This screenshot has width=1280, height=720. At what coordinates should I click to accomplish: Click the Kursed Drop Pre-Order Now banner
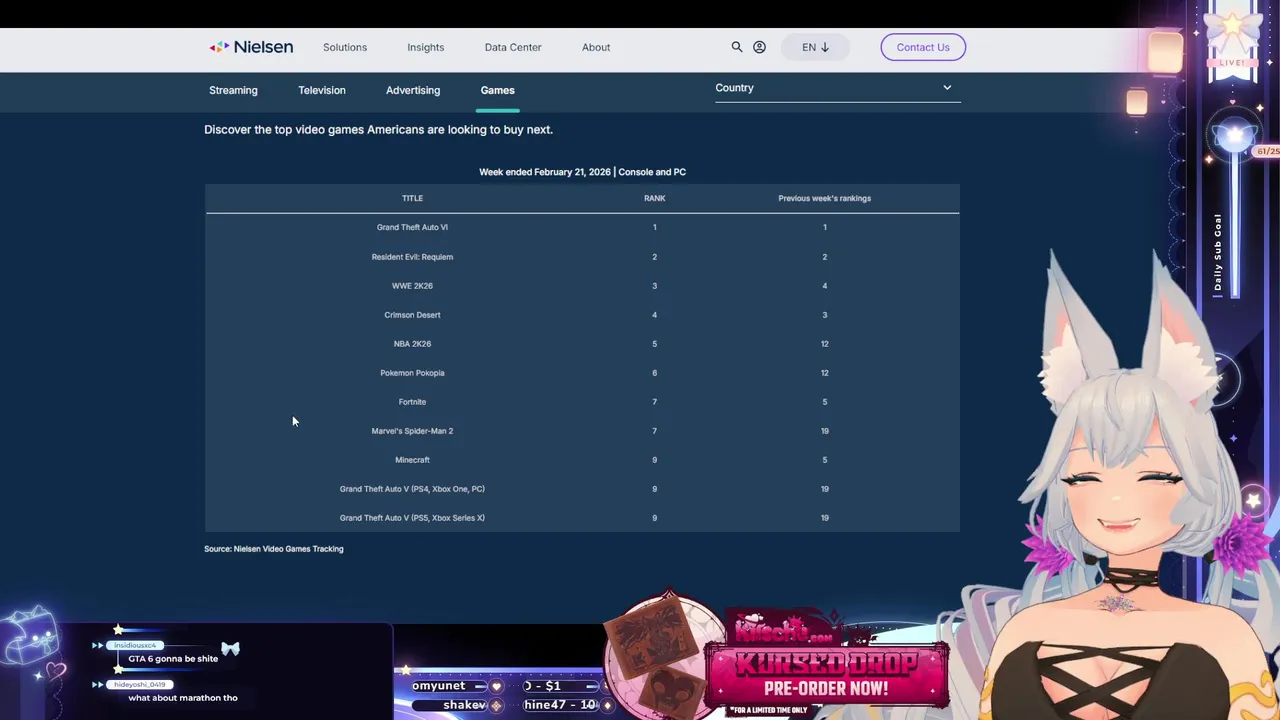[x=826, y=665]
